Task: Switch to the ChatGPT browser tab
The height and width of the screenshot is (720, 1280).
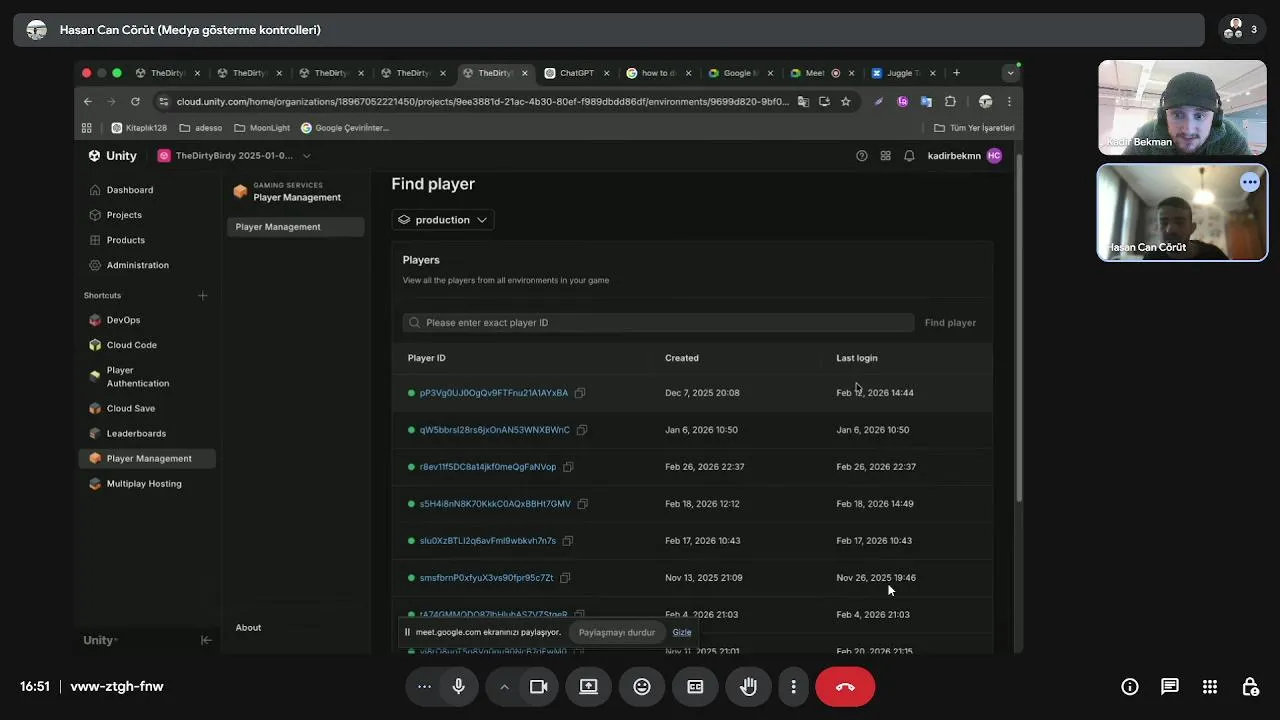Action: click(x=577, y=73)
